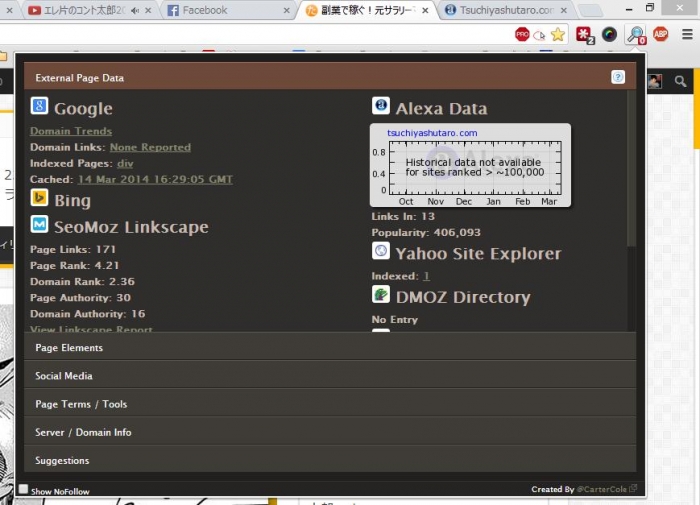Expand the Page Terms / Tools section
The image size is (700, 505).
pyautogui.click(x=330, y=404)
